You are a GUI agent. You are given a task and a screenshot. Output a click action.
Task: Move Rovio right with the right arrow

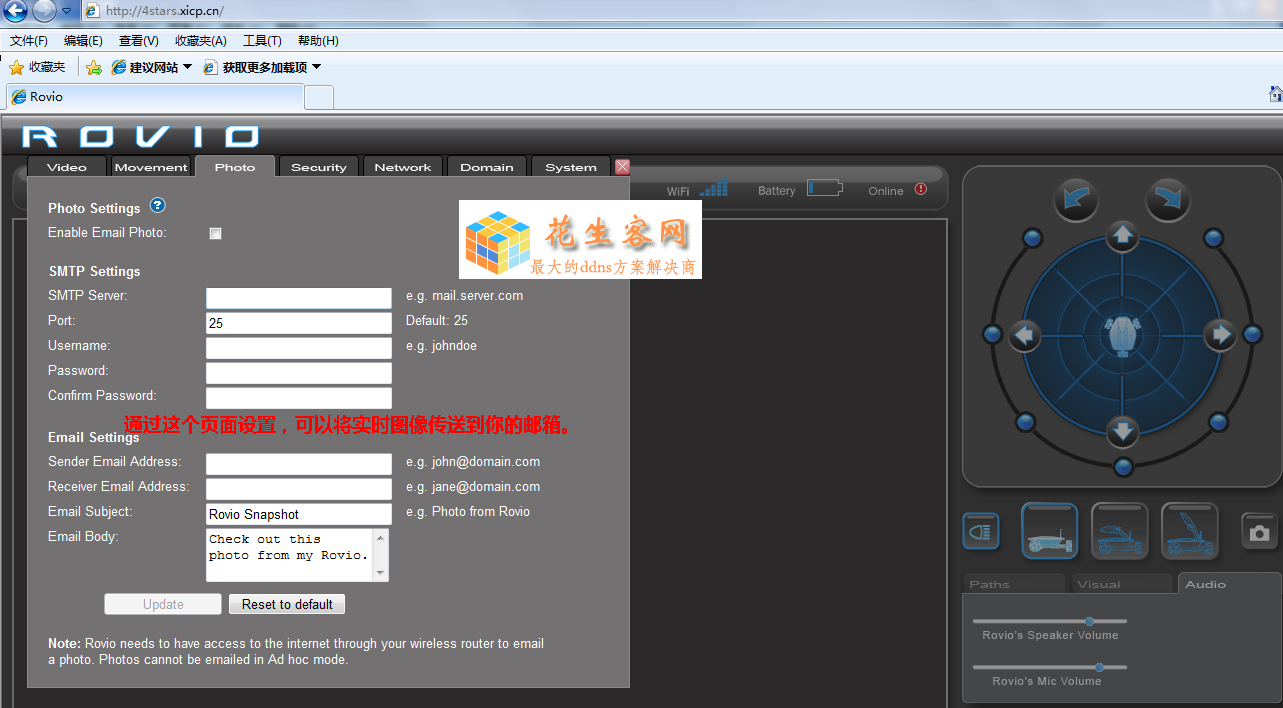coord(1220,335)
